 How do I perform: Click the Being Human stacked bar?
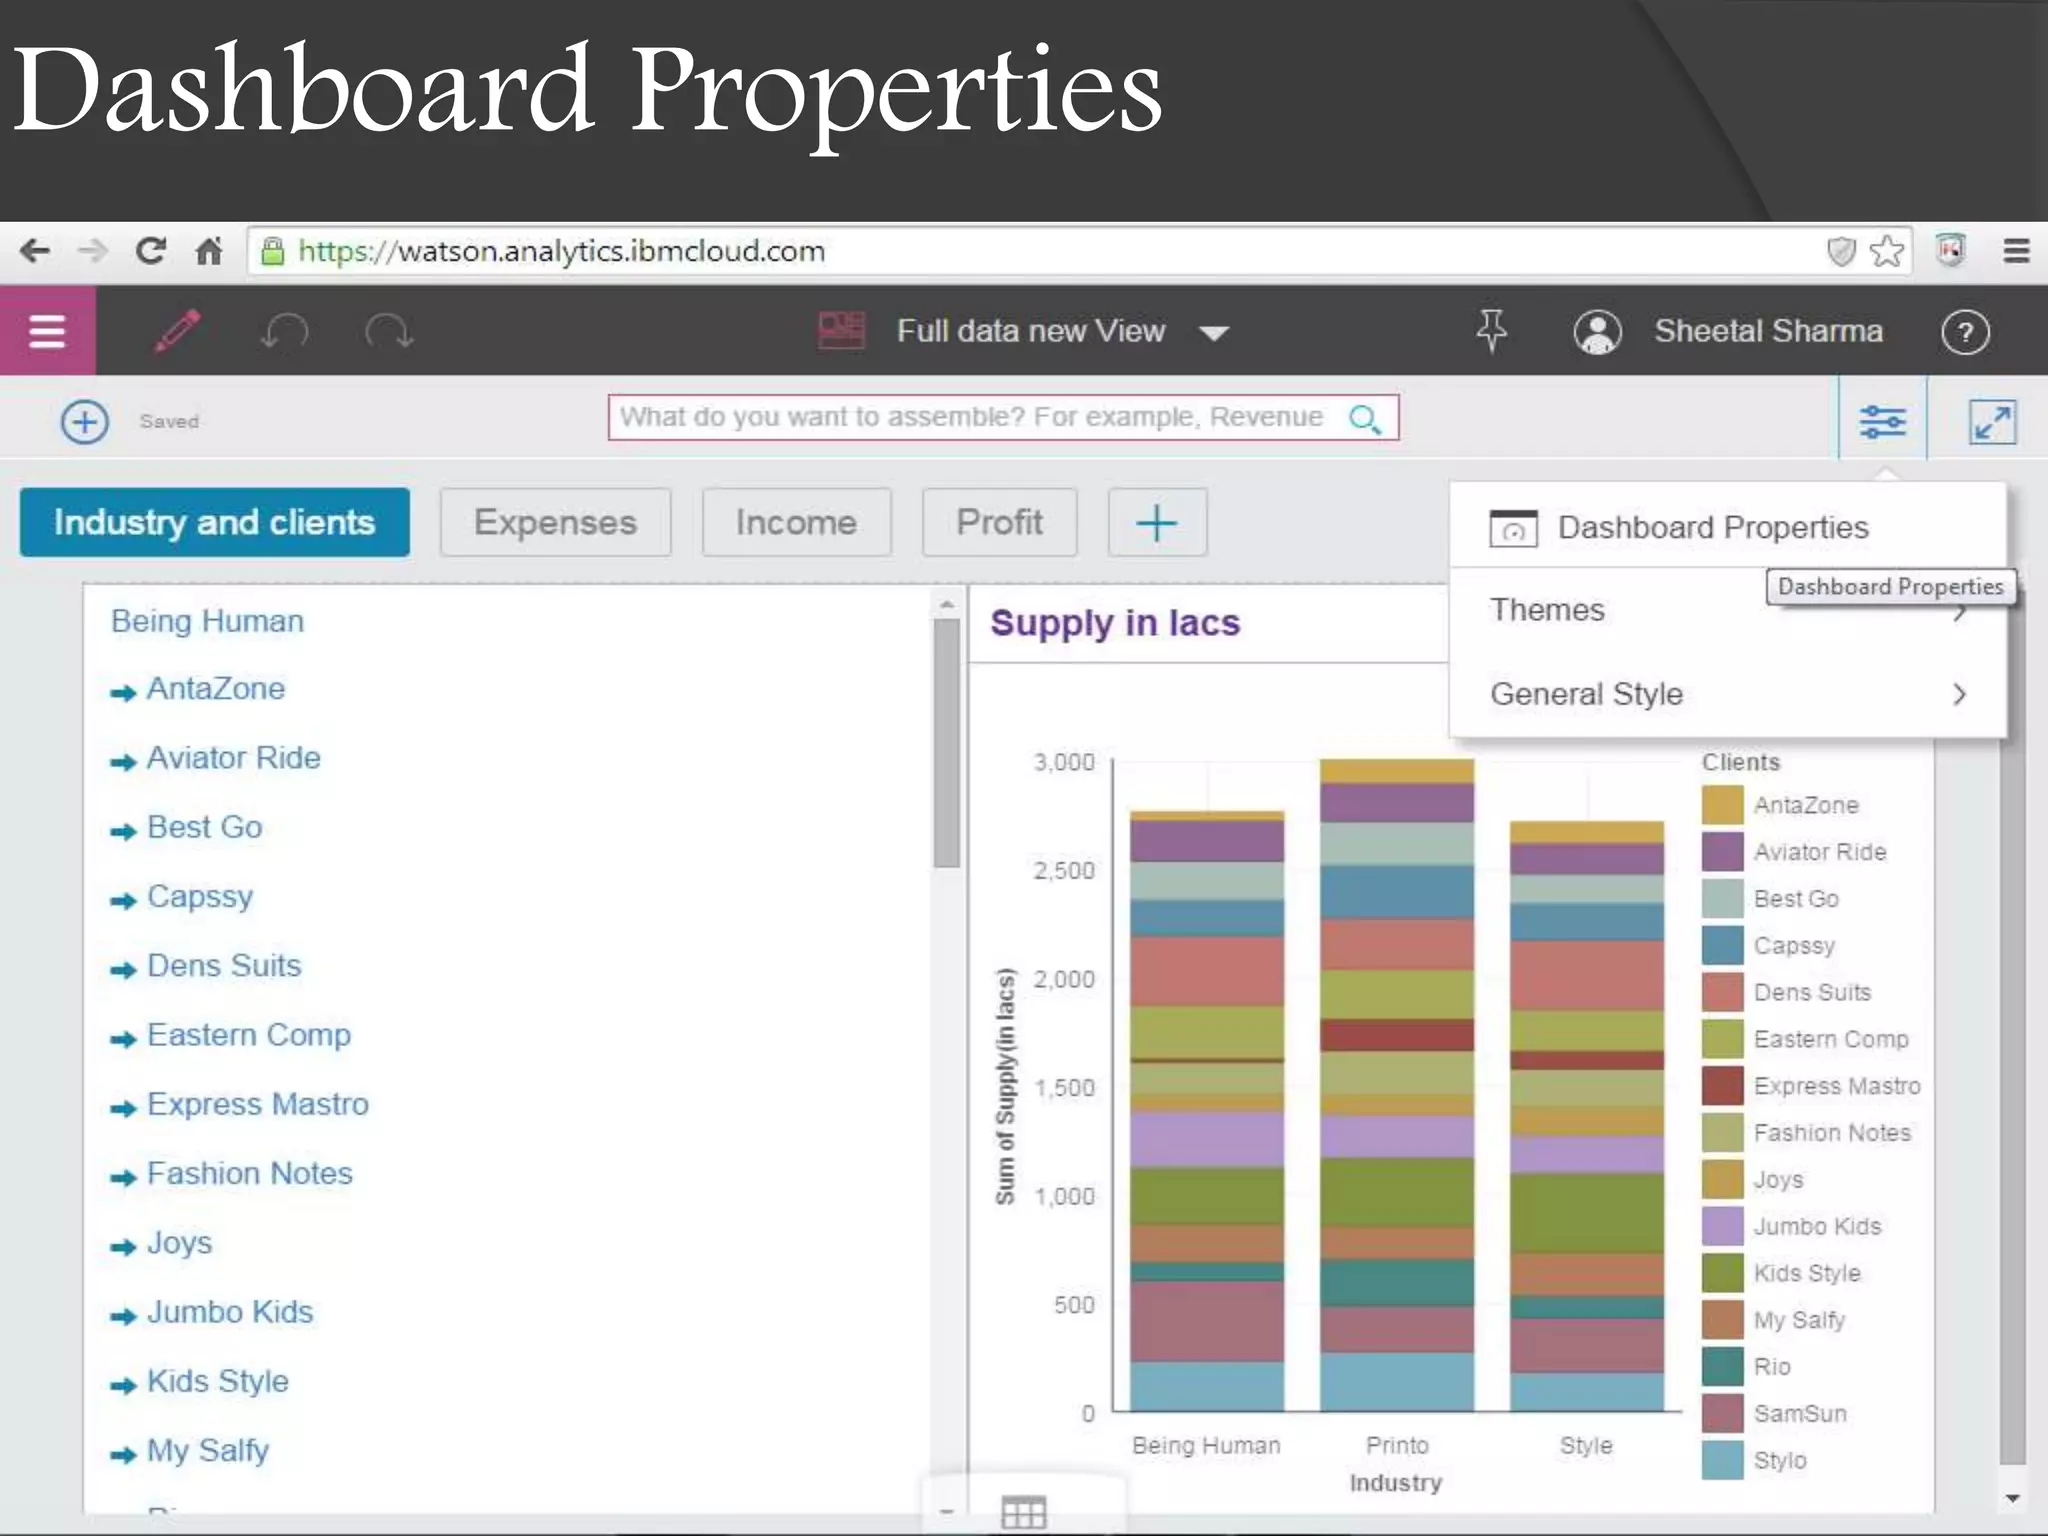[x=1207, y=1110]
